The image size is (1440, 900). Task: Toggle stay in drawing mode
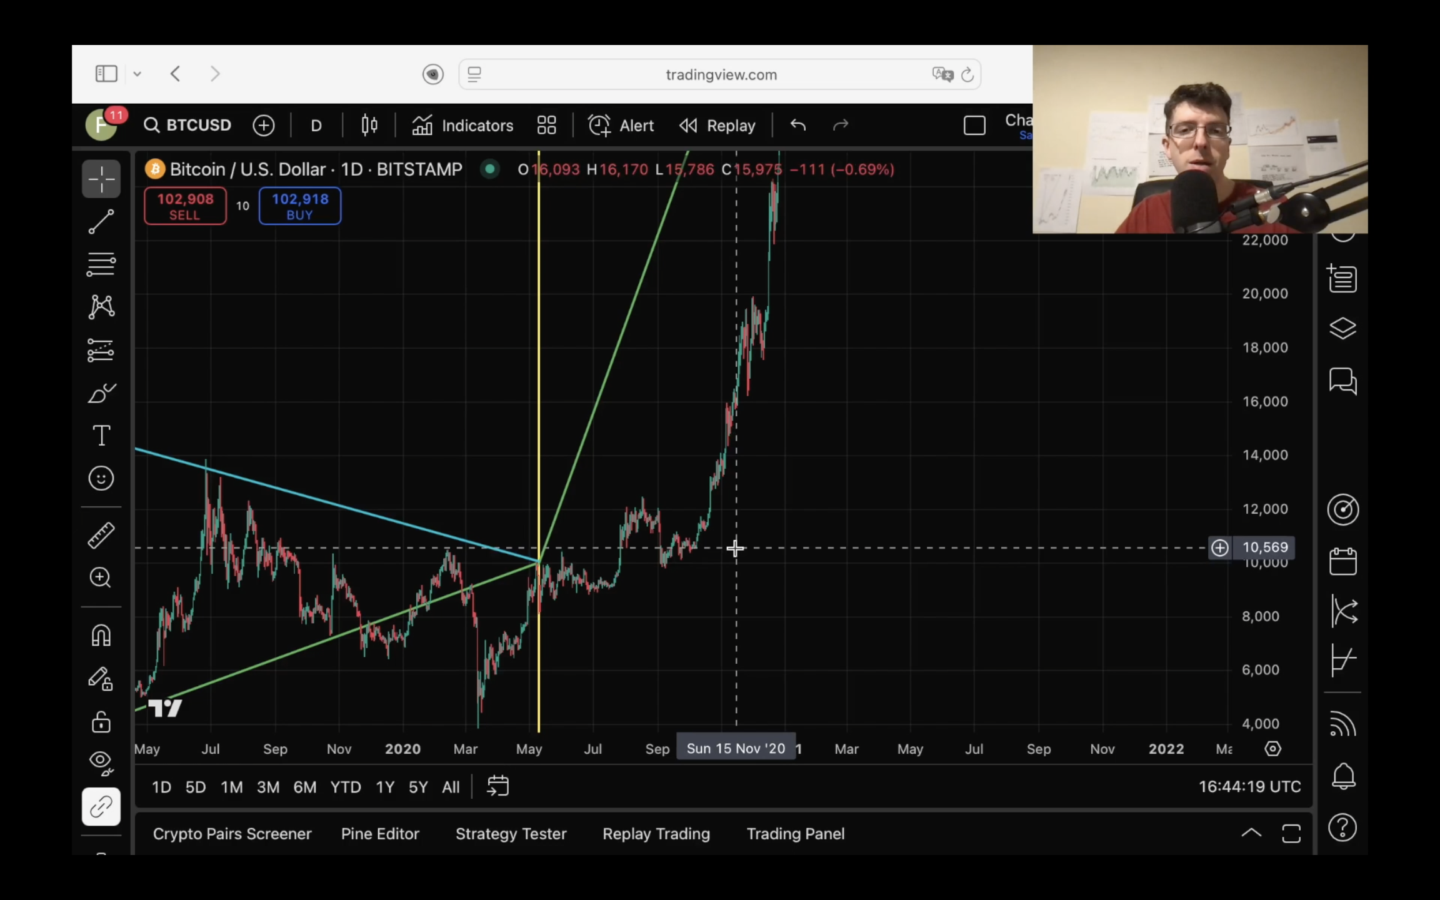tap(101, 679)
